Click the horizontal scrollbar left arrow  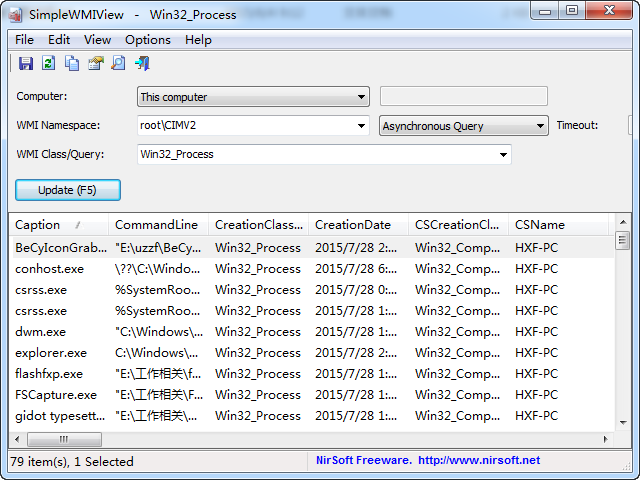click(x=17, y=440)
